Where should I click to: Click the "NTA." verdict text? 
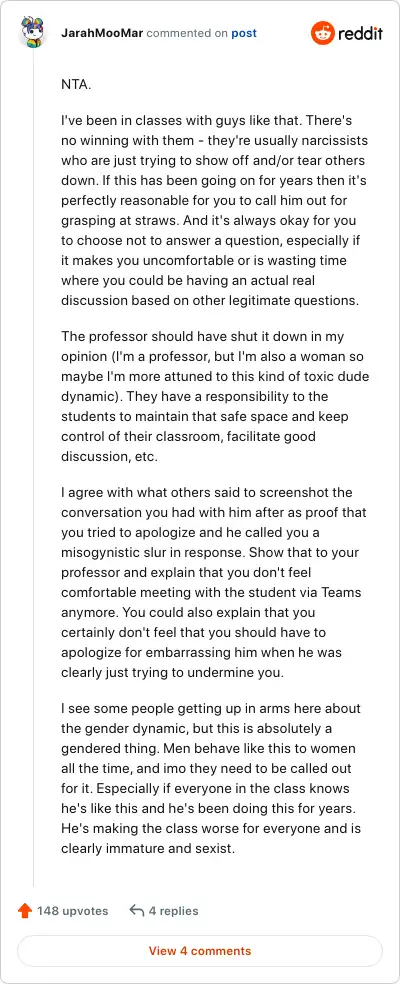point(76,85)
